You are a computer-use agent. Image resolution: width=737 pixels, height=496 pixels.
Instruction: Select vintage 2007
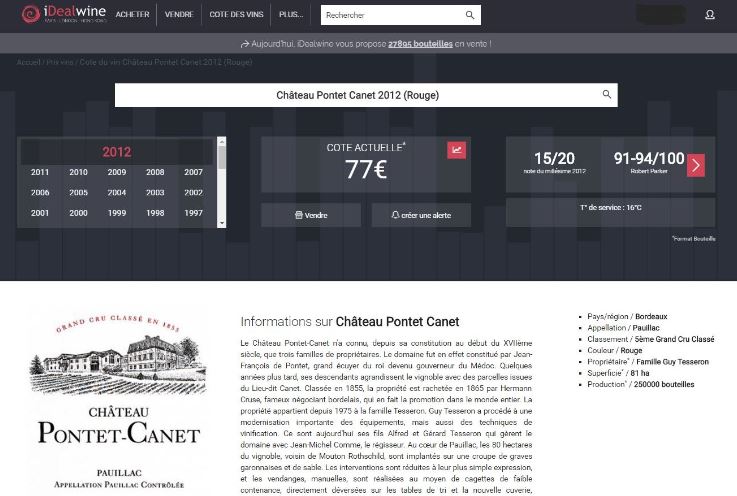[193, 172]
